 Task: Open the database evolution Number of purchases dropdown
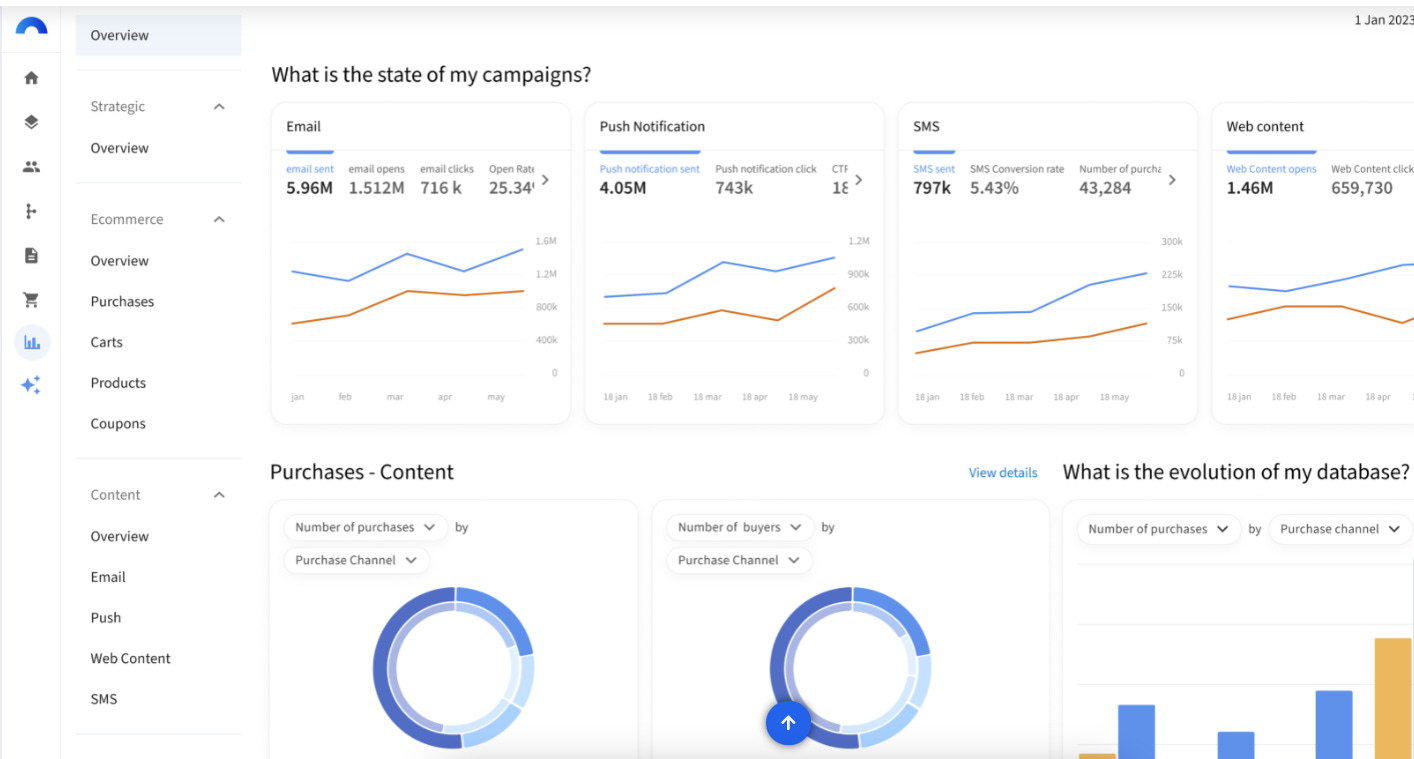click(1158, 529)
